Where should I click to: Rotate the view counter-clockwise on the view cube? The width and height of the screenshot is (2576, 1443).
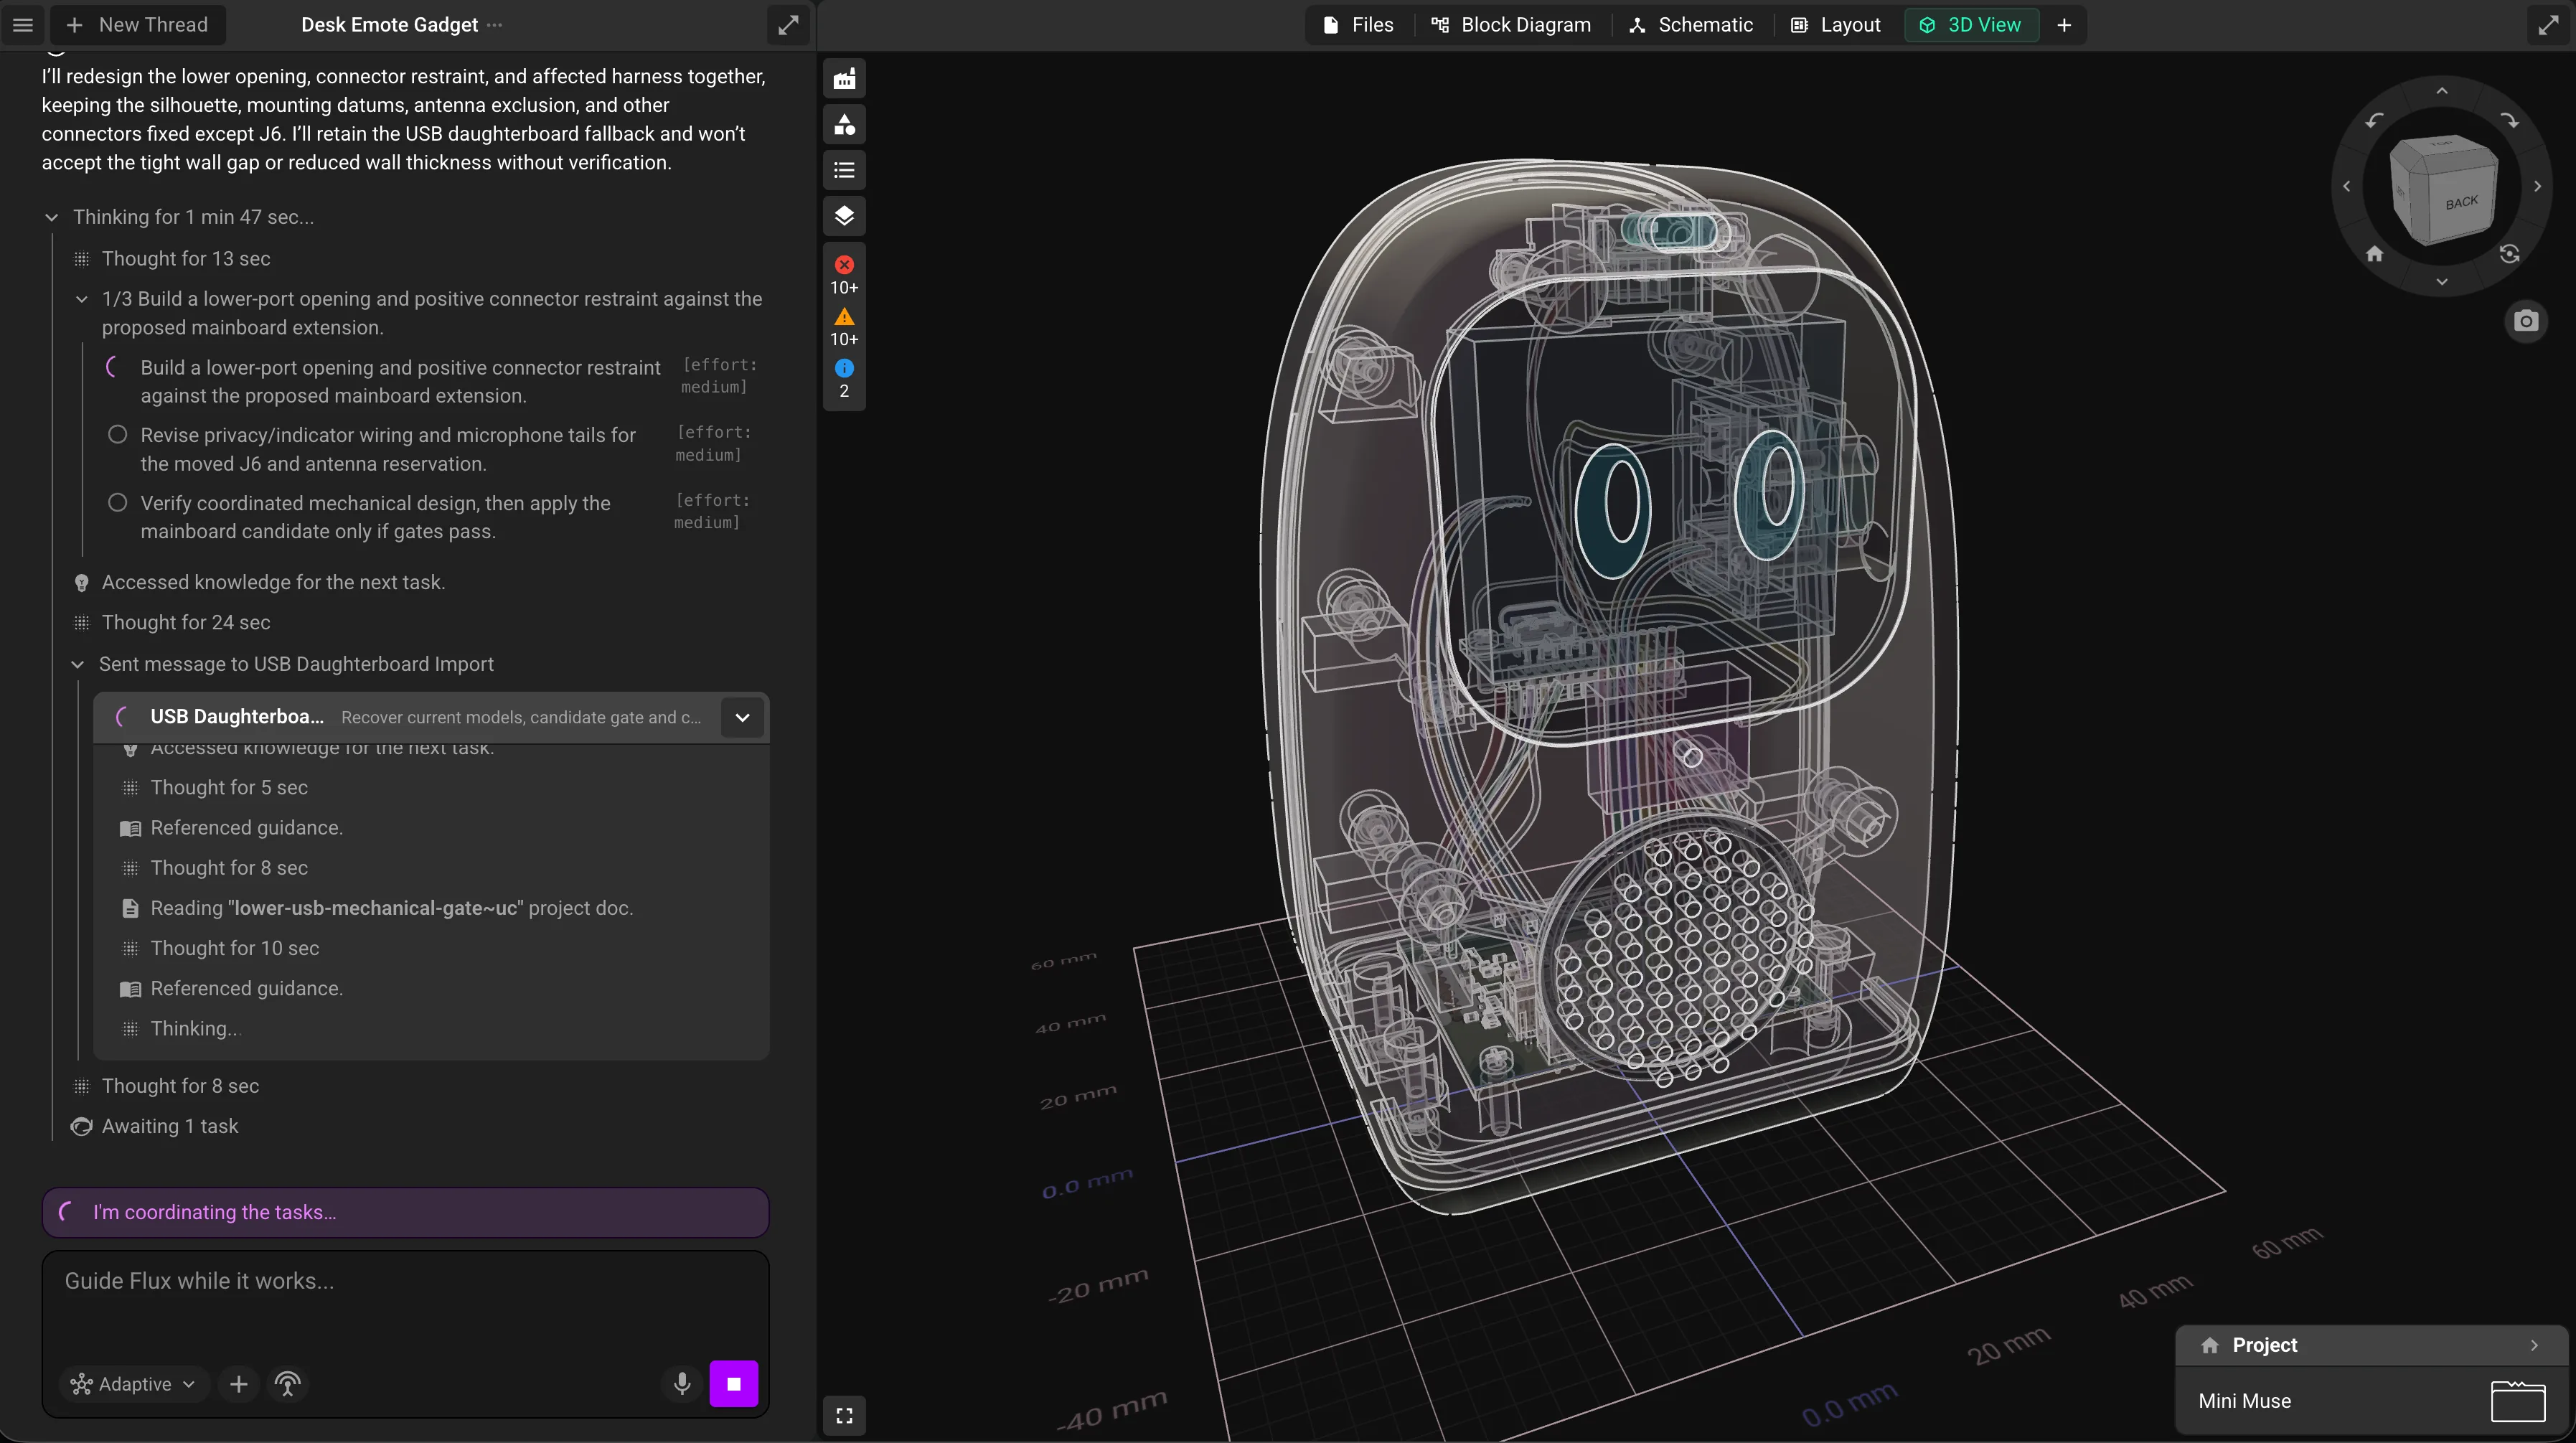point(2374,121)
